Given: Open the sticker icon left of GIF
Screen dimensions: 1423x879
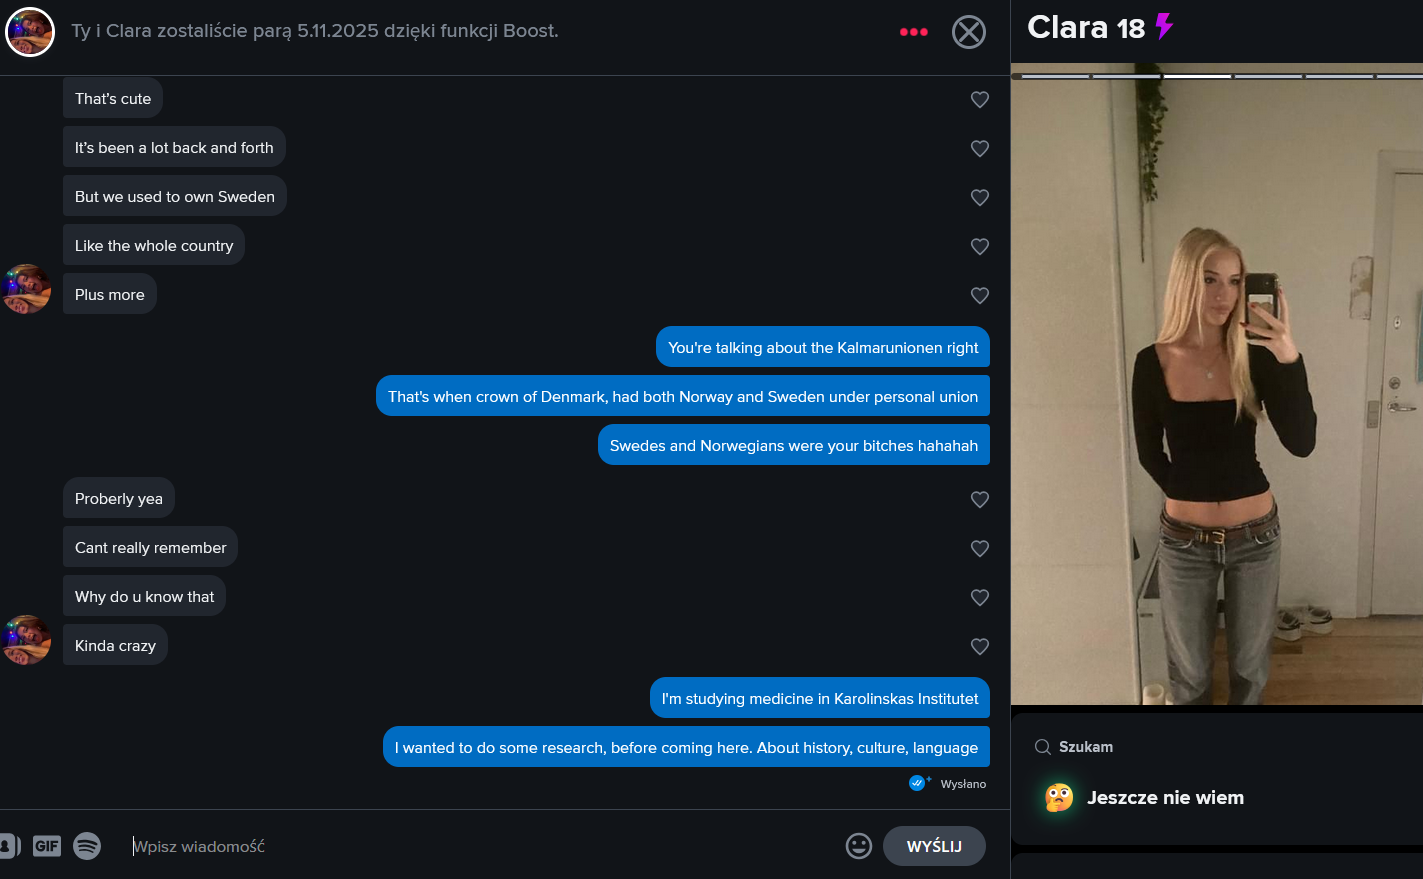Looking at the screenshot, I should pos(8,846).
